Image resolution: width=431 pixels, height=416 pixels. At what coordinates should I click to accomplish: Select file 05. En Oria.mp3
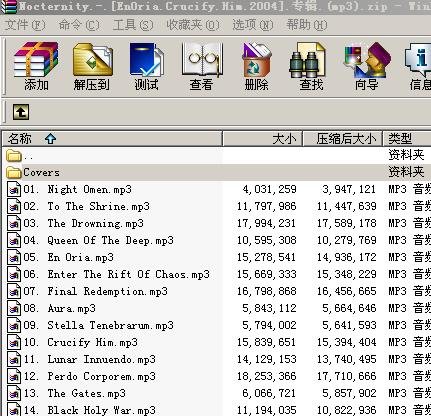click(x=217, y=257)
